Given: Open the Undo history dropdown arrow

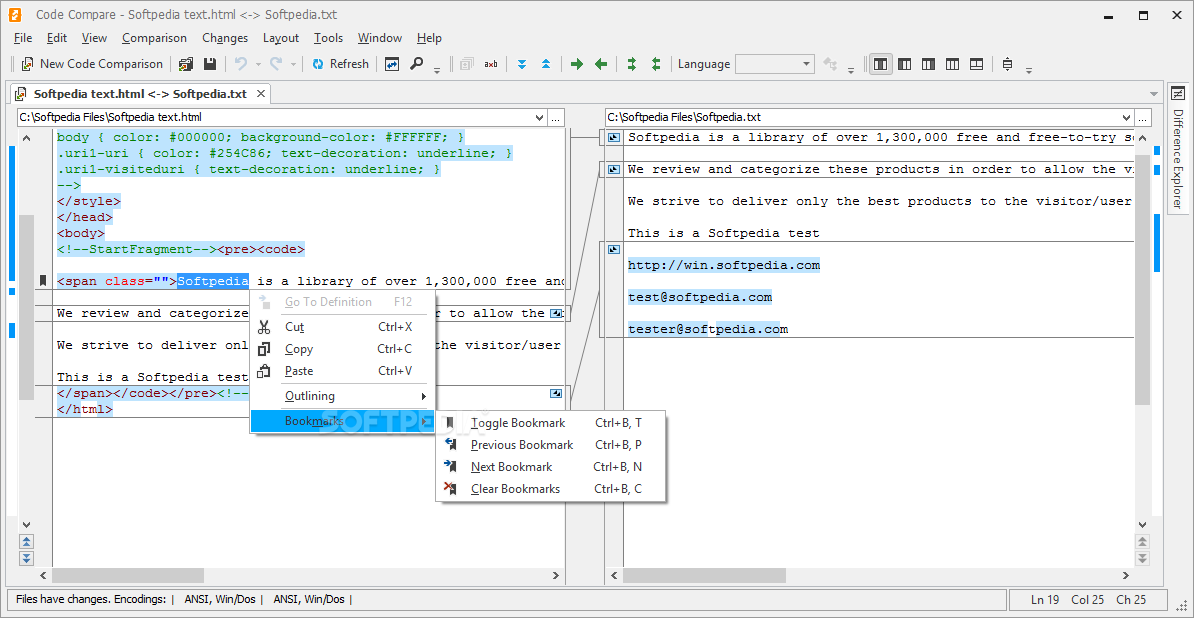Looking at the screenshot, I should pyautogui.click(x=258, y=65).
